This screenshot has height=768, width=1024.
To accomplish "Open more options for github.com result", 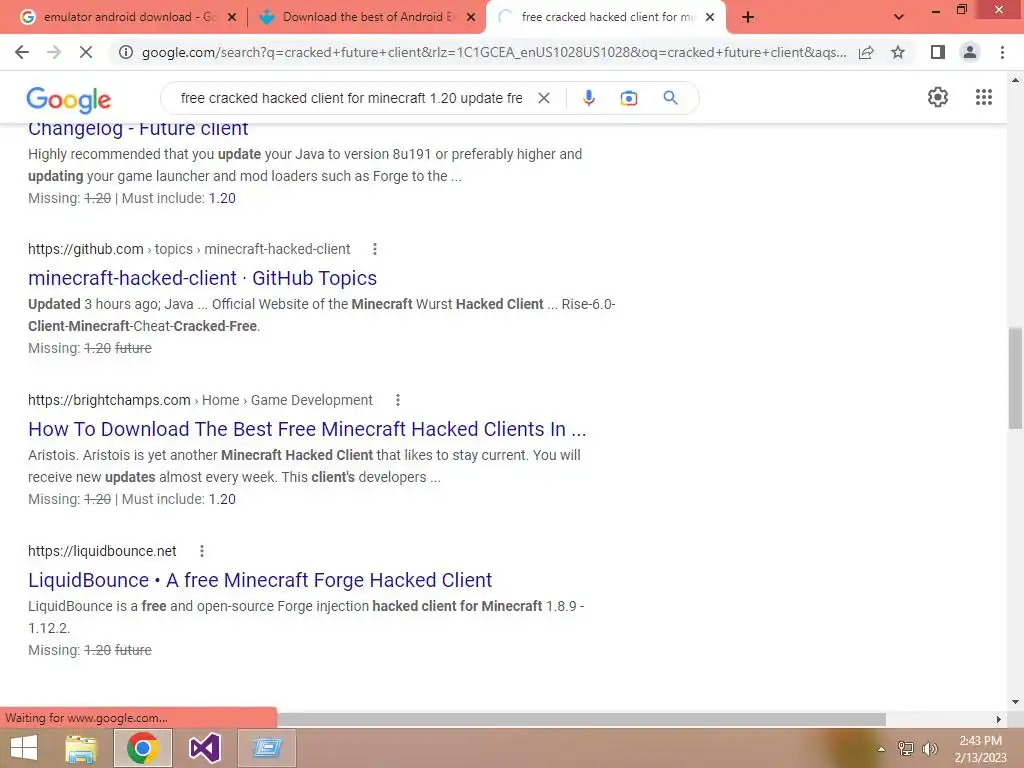I will click(x=374, y=249).
